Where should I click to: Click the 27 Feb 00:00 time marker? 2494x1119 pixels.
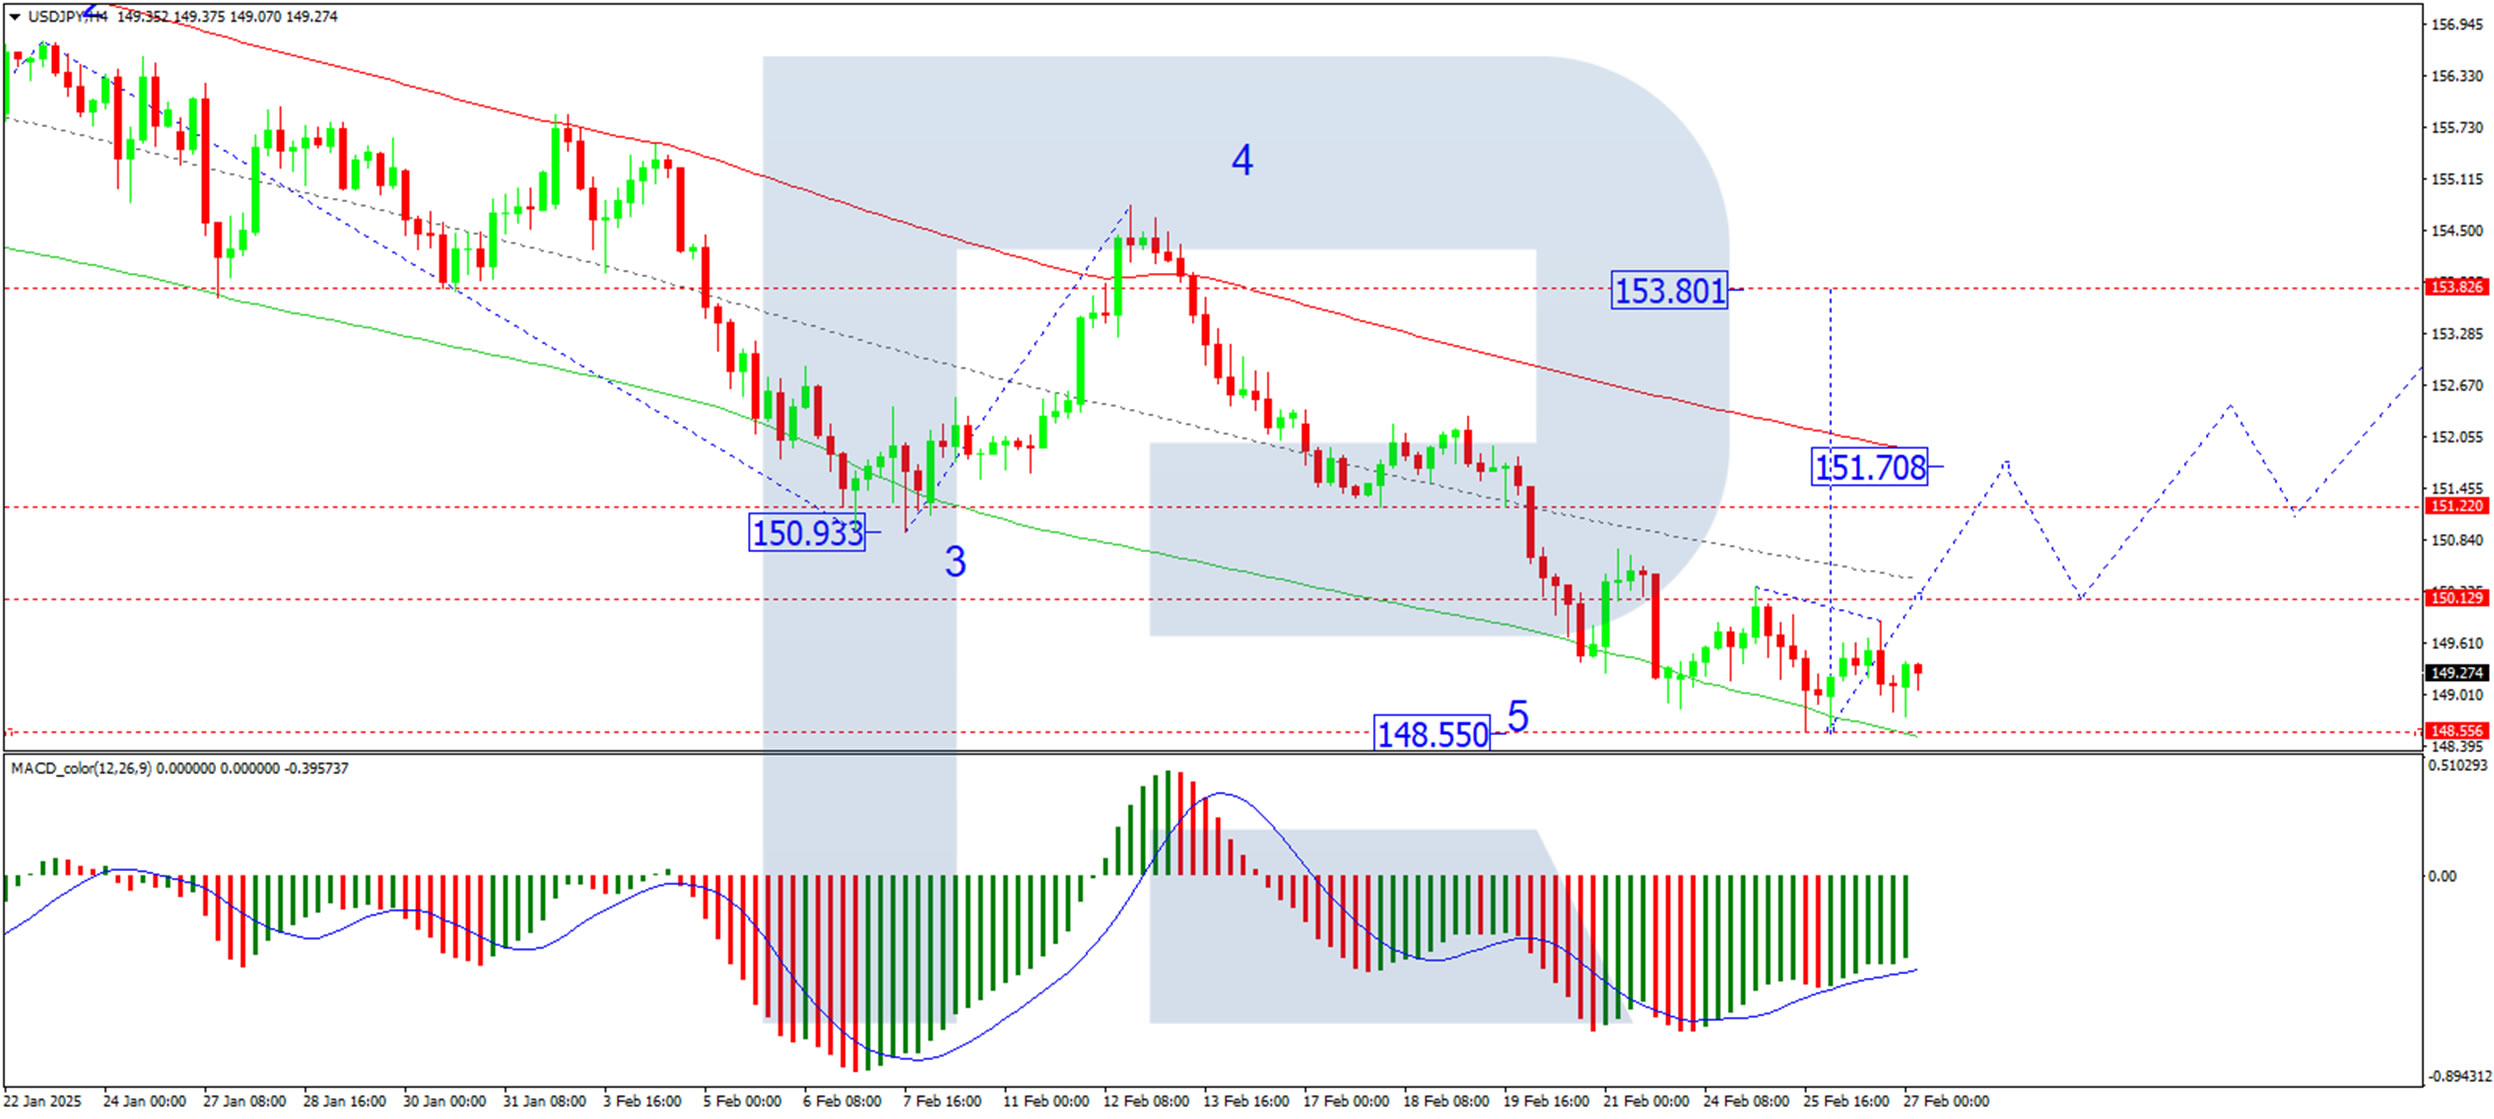[1945, 1102]
